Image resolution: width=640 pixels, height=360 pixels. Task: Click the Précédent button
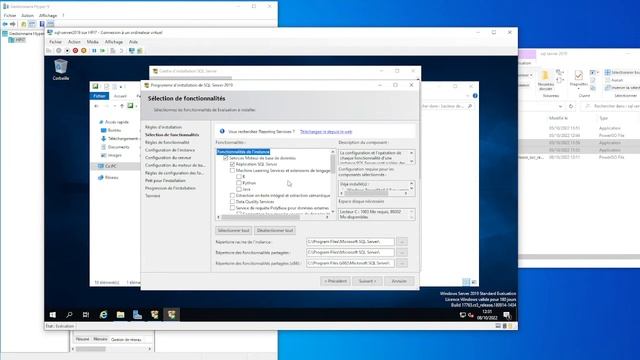[335, 281]
